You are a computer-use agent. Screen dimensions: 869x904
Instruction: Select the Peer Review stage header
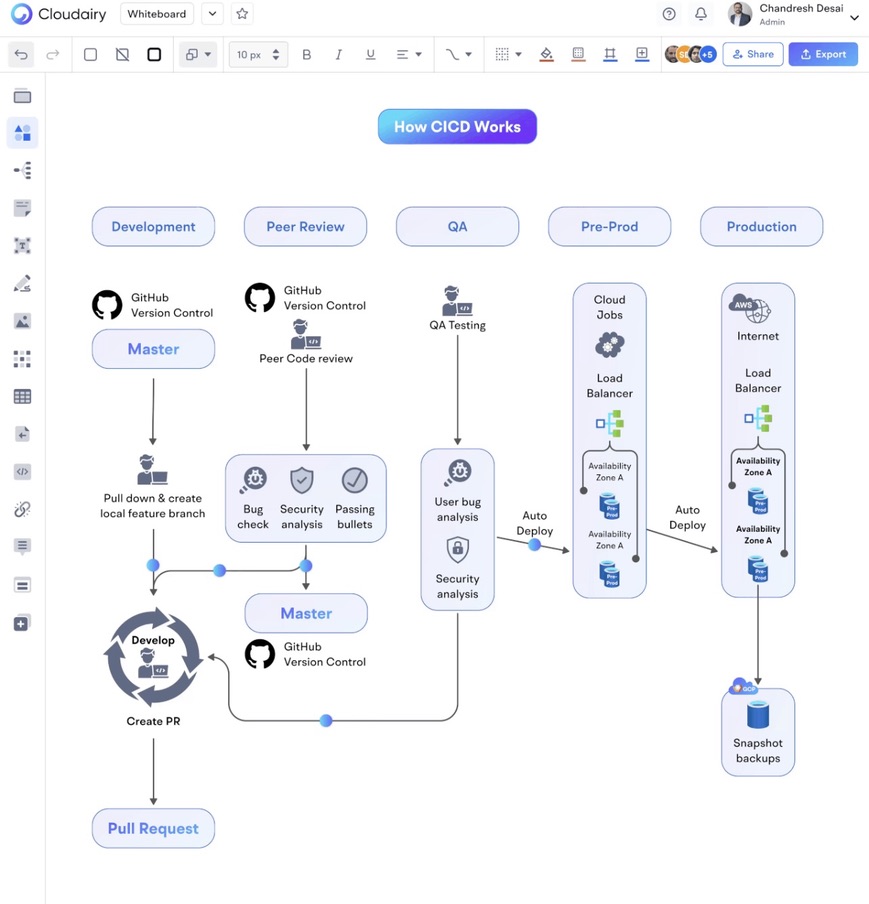click(306, 227)
